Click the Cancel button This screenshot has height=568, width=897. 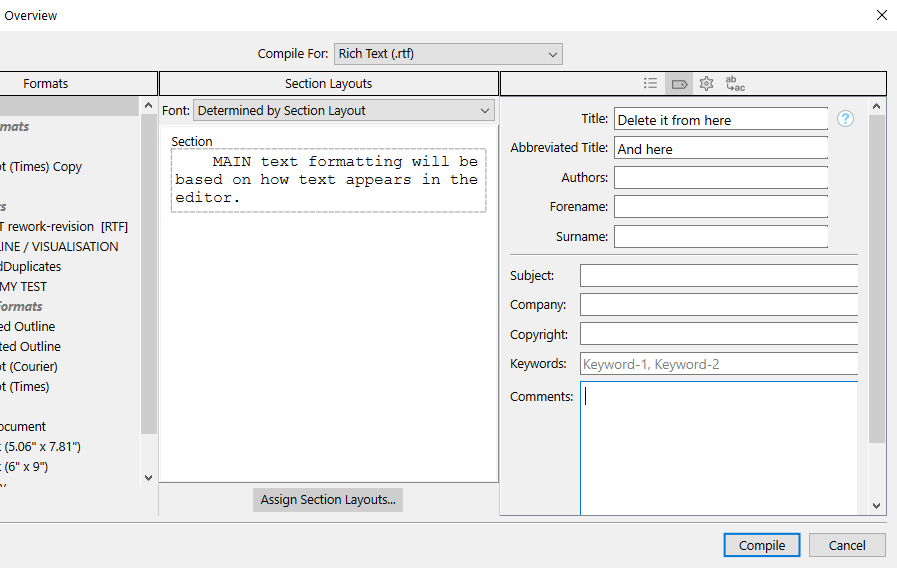point(847,545)
